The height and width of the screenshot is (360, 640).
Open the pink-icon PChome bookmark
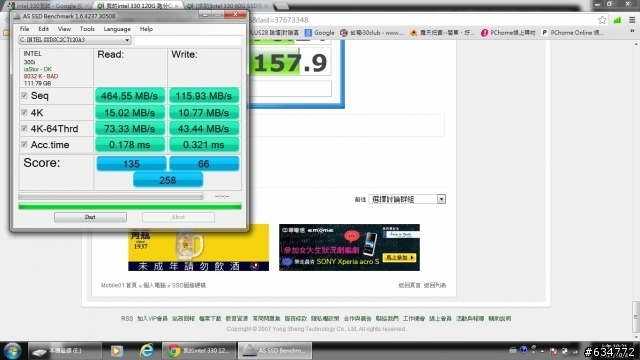tap(508, 33)
